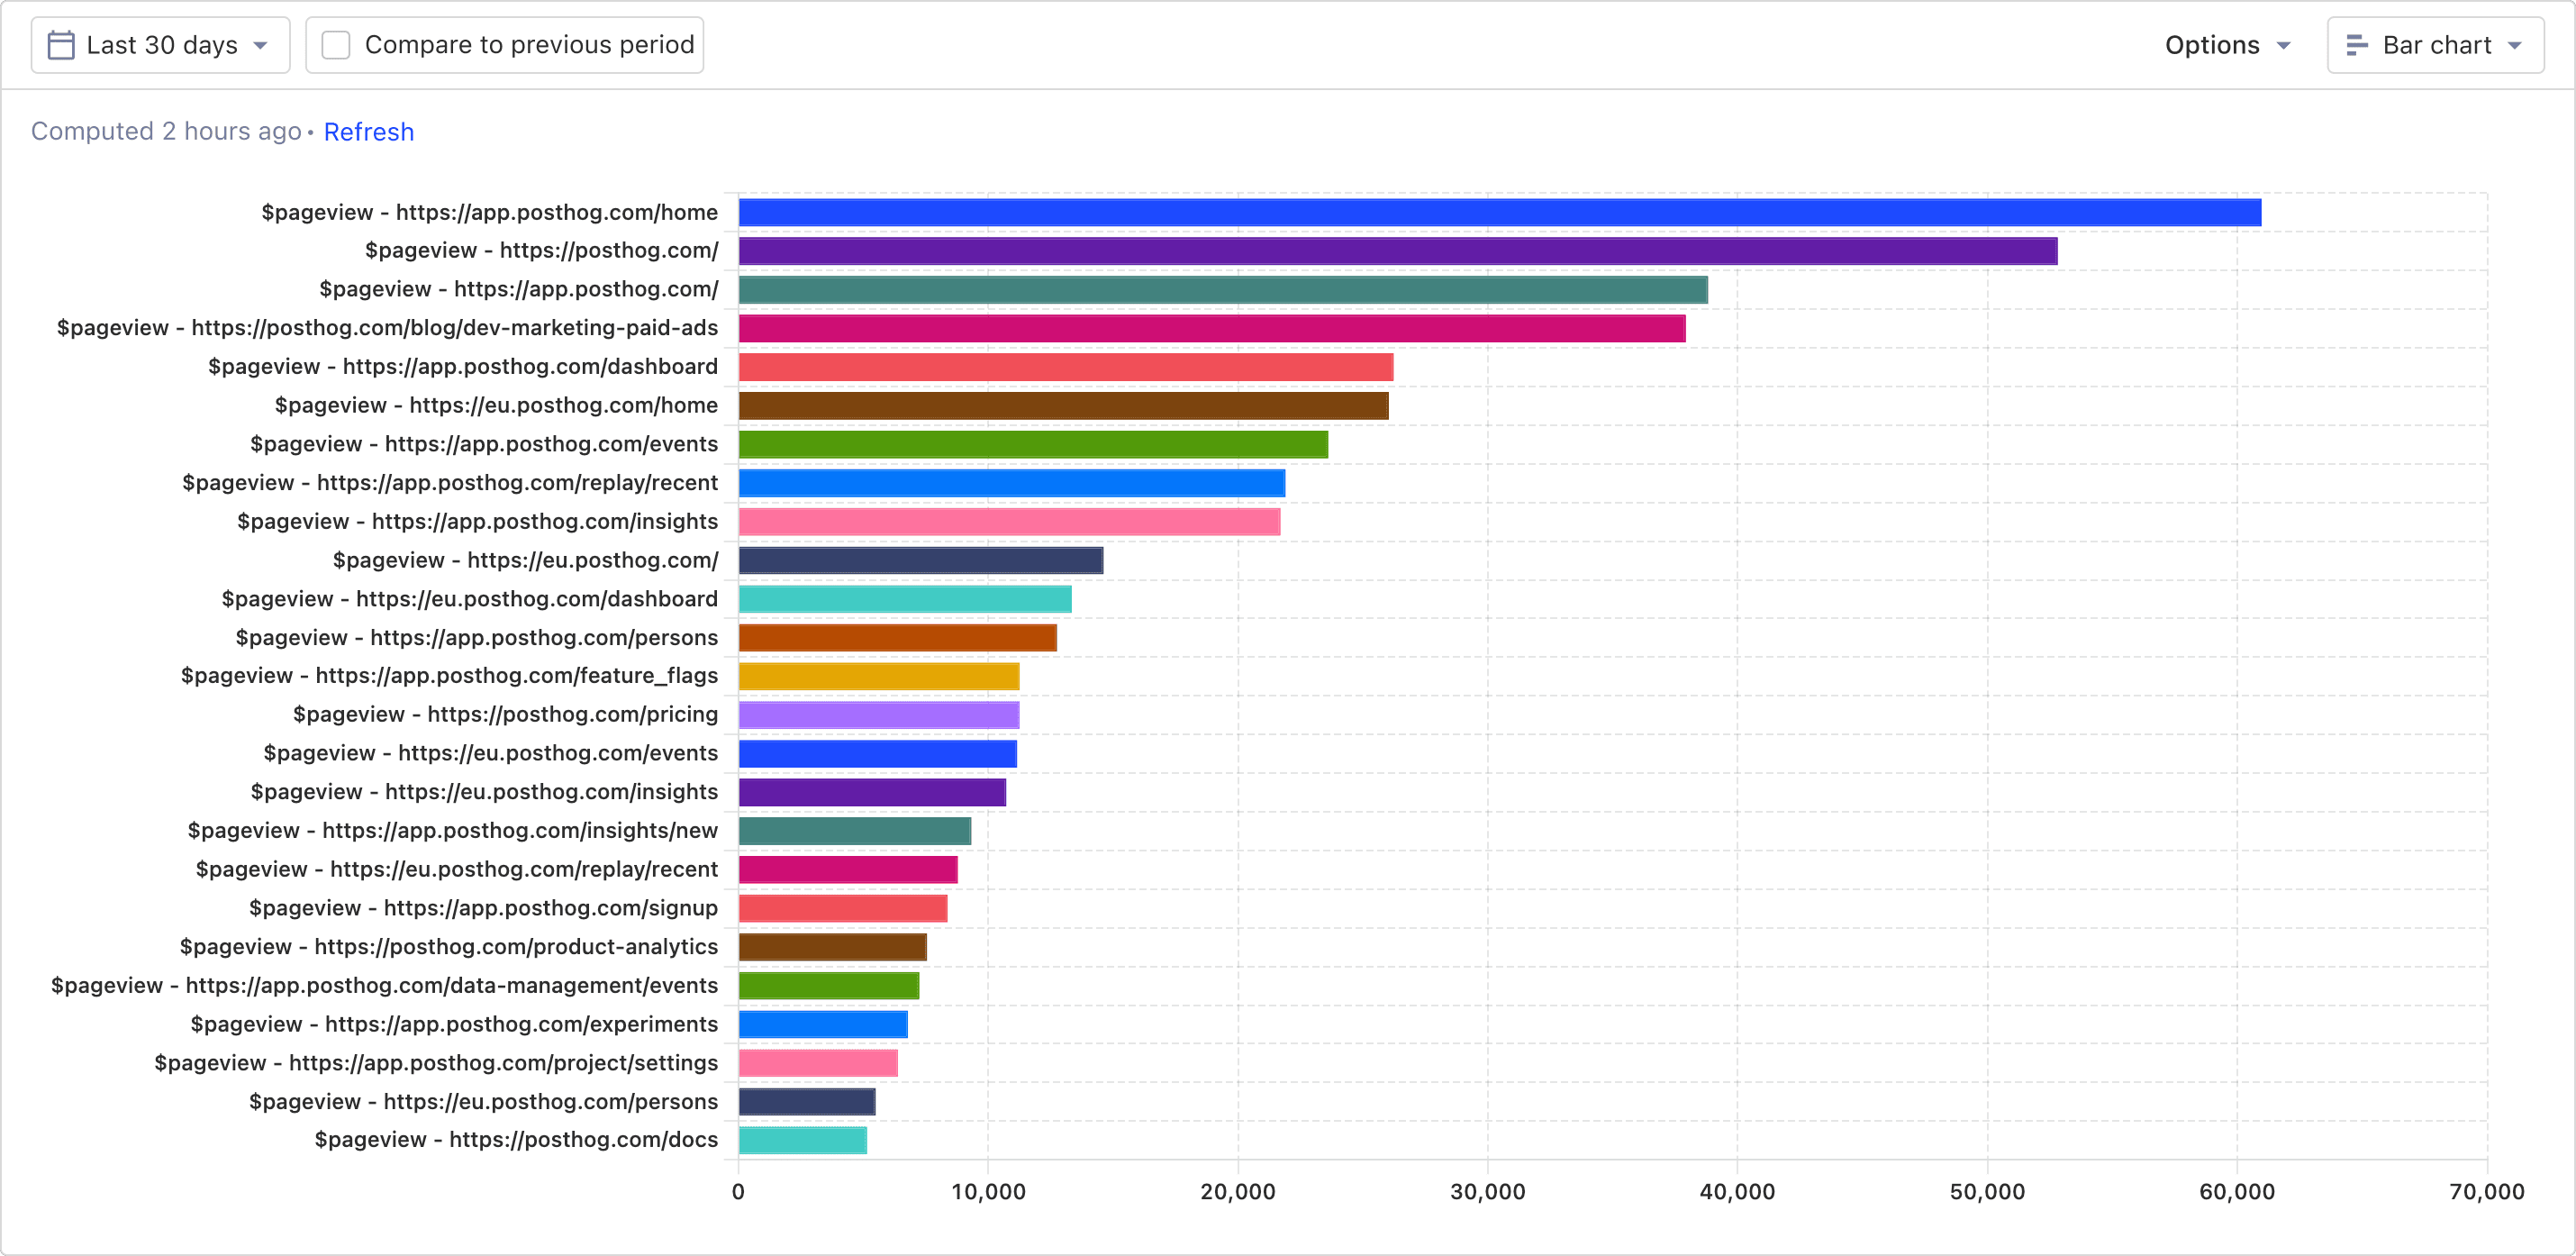The width and height of the screenshot is (2576, 1256).
Task: Click the label '$pageview - https://app.posthog.com/data-management/events'
Action: point(384,986)
